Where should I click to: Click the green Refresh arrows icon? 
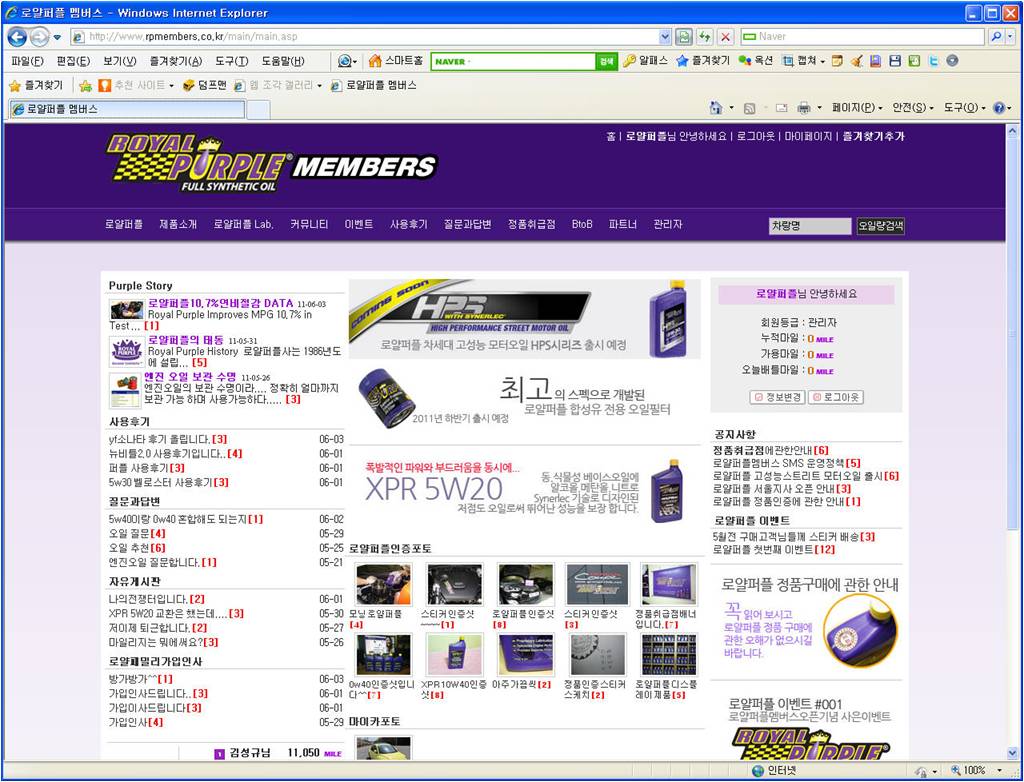tap(705, 37)
